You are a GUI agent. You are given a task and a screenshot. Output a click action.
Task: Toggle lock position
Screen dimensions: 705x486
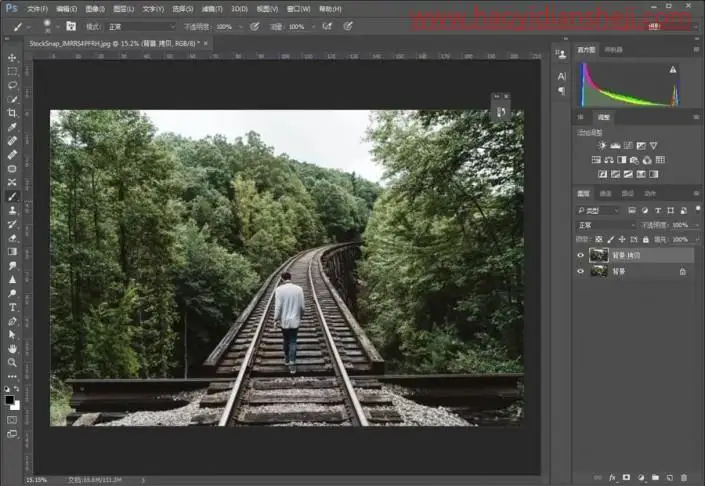[x=622, y=239]
